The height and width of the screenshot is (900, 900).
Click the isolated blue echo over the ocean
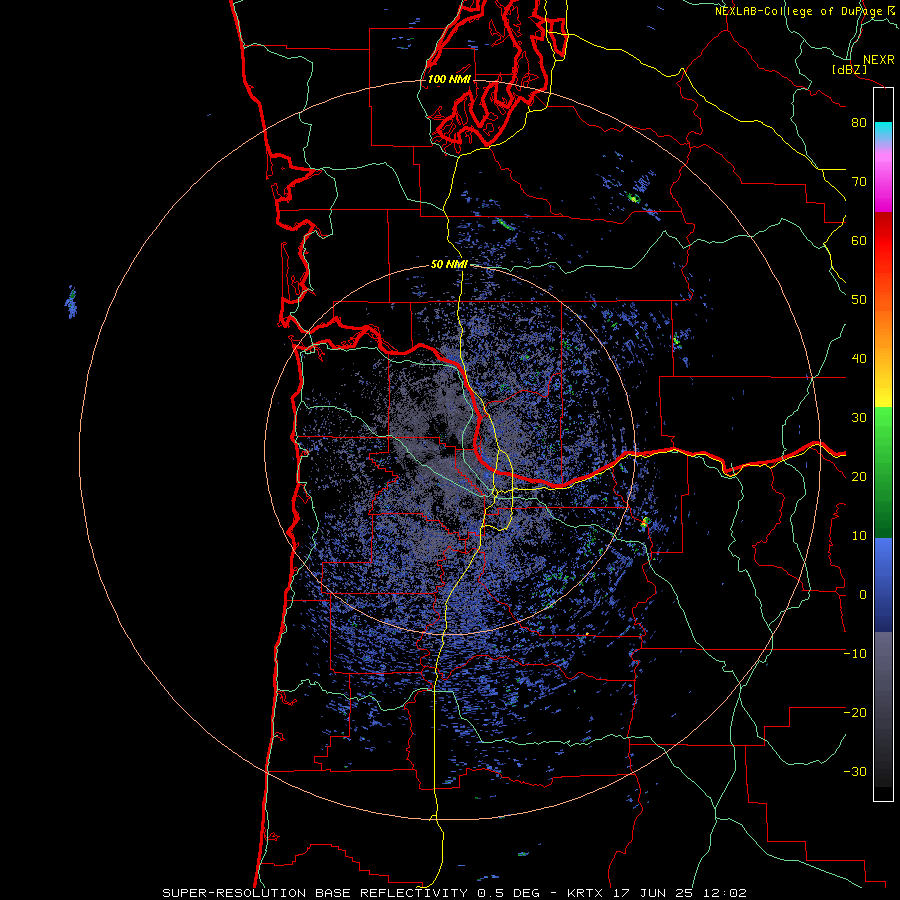[71, 302]
